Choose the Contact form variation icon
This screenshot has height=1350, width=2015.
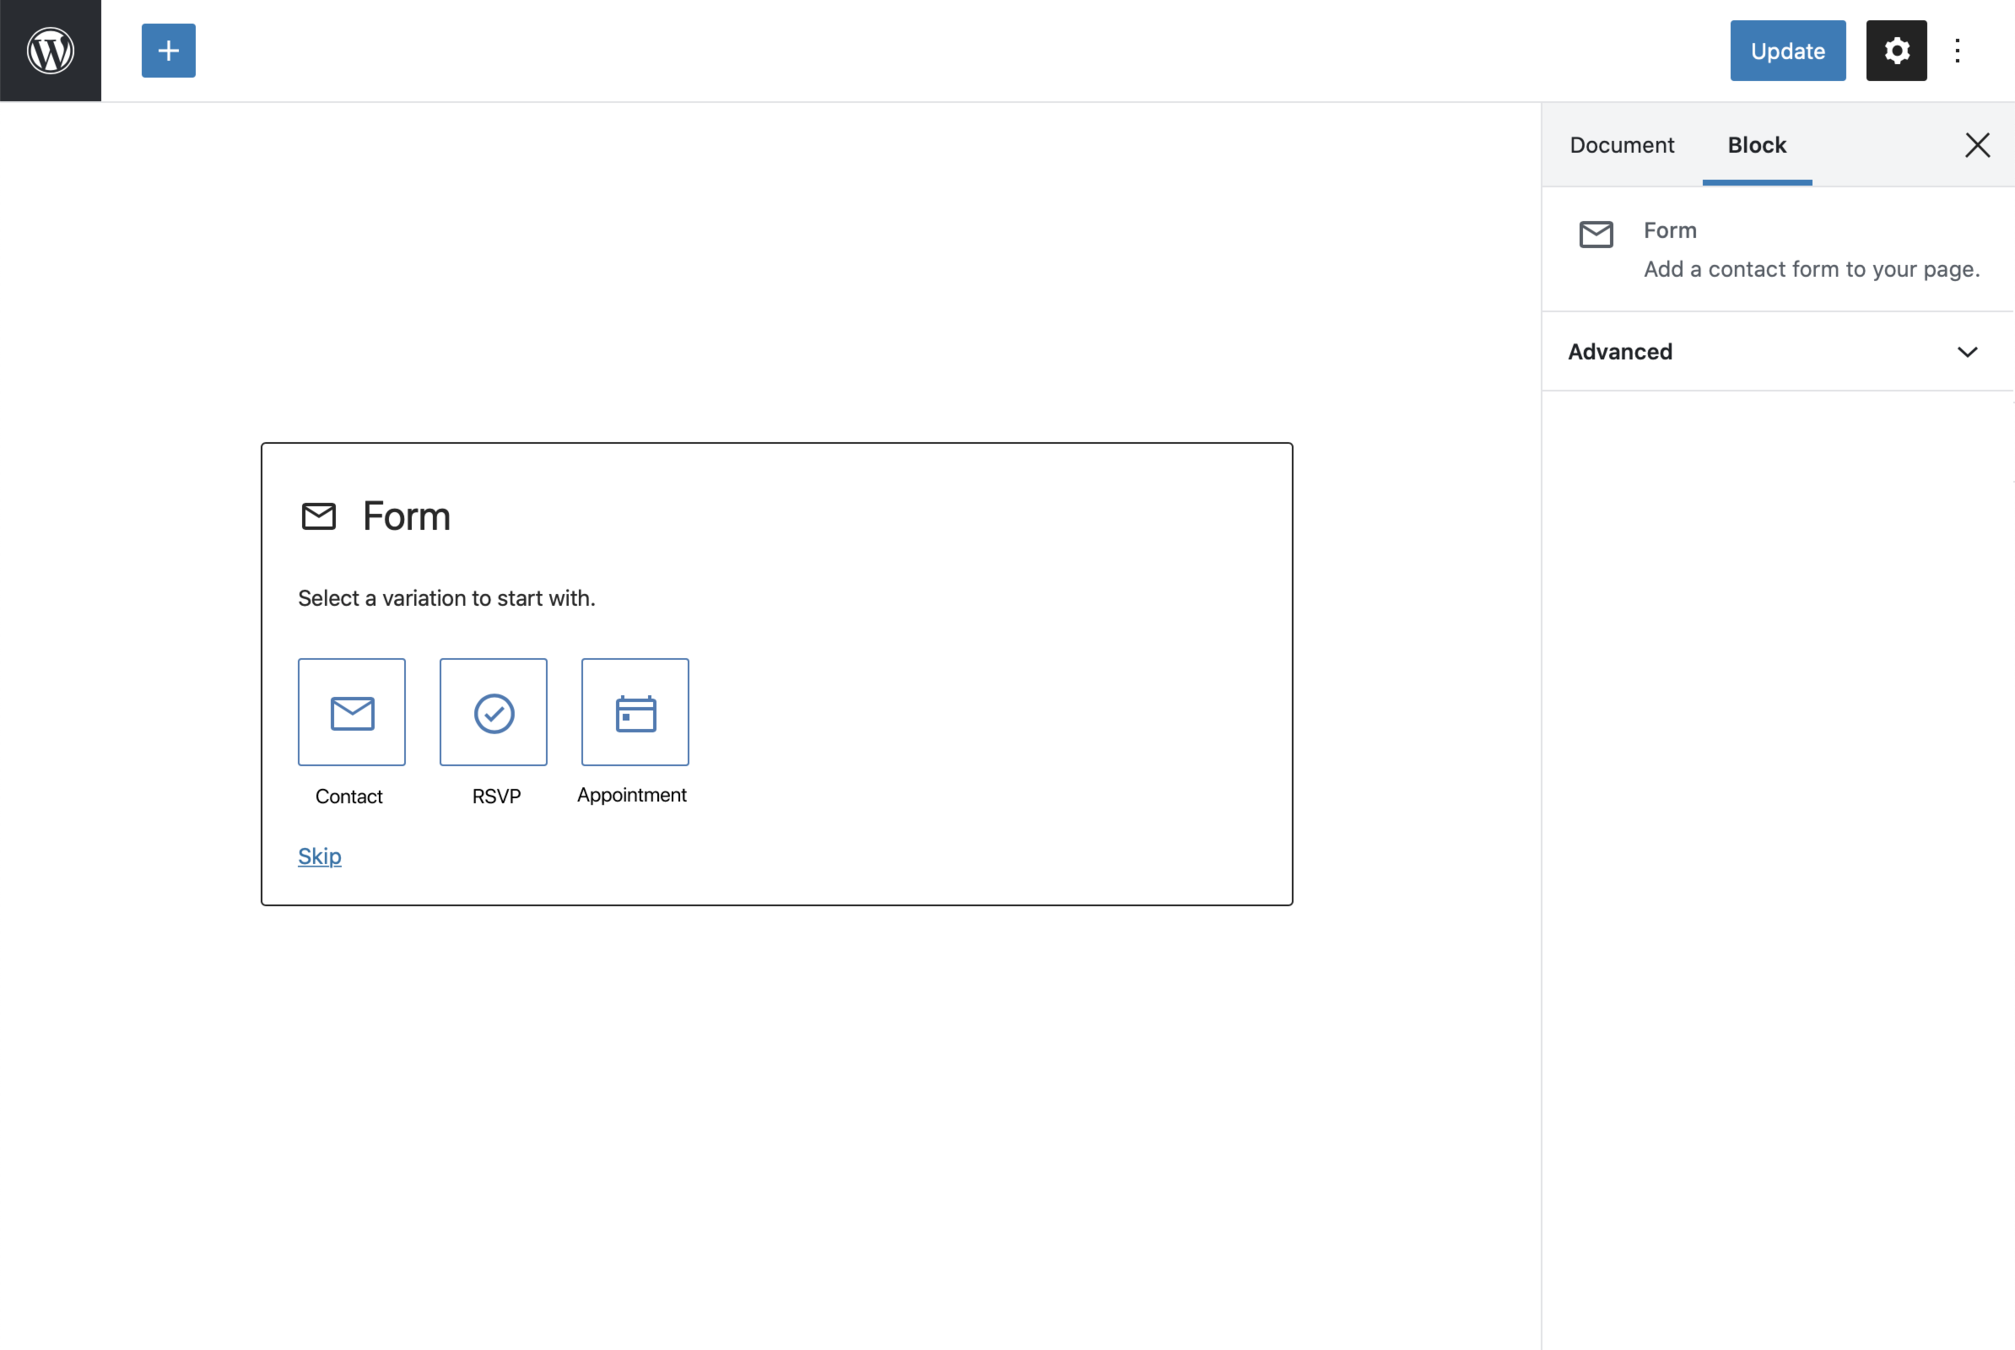(351, 712)
